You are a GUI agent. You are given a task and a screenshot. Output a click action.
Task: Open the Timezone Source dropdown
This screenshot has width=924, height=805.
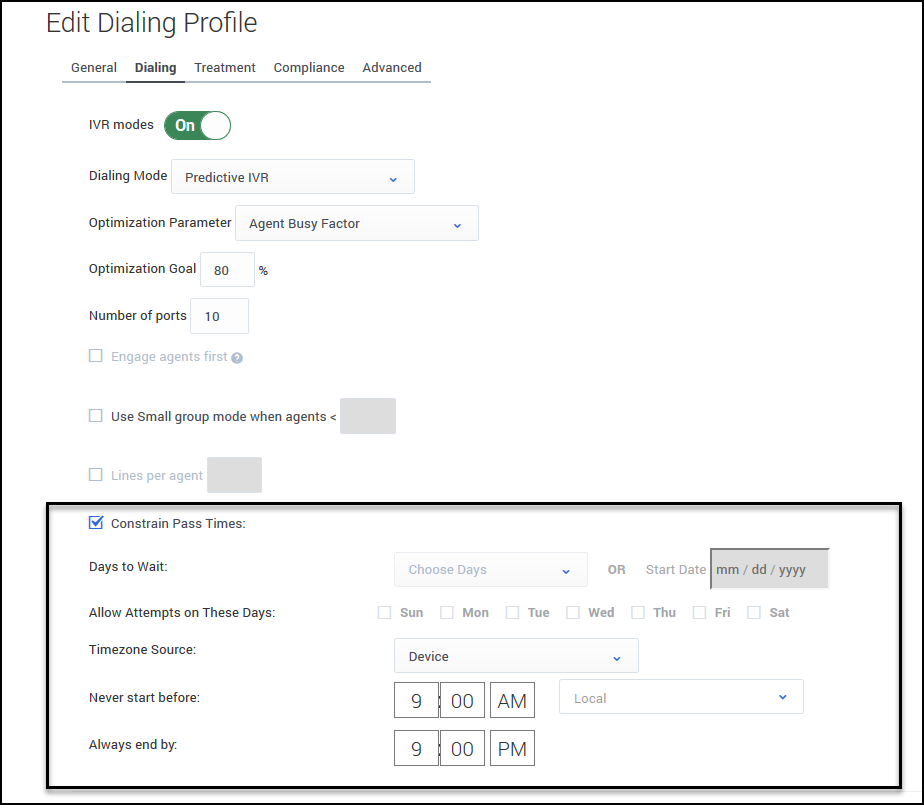515,657
